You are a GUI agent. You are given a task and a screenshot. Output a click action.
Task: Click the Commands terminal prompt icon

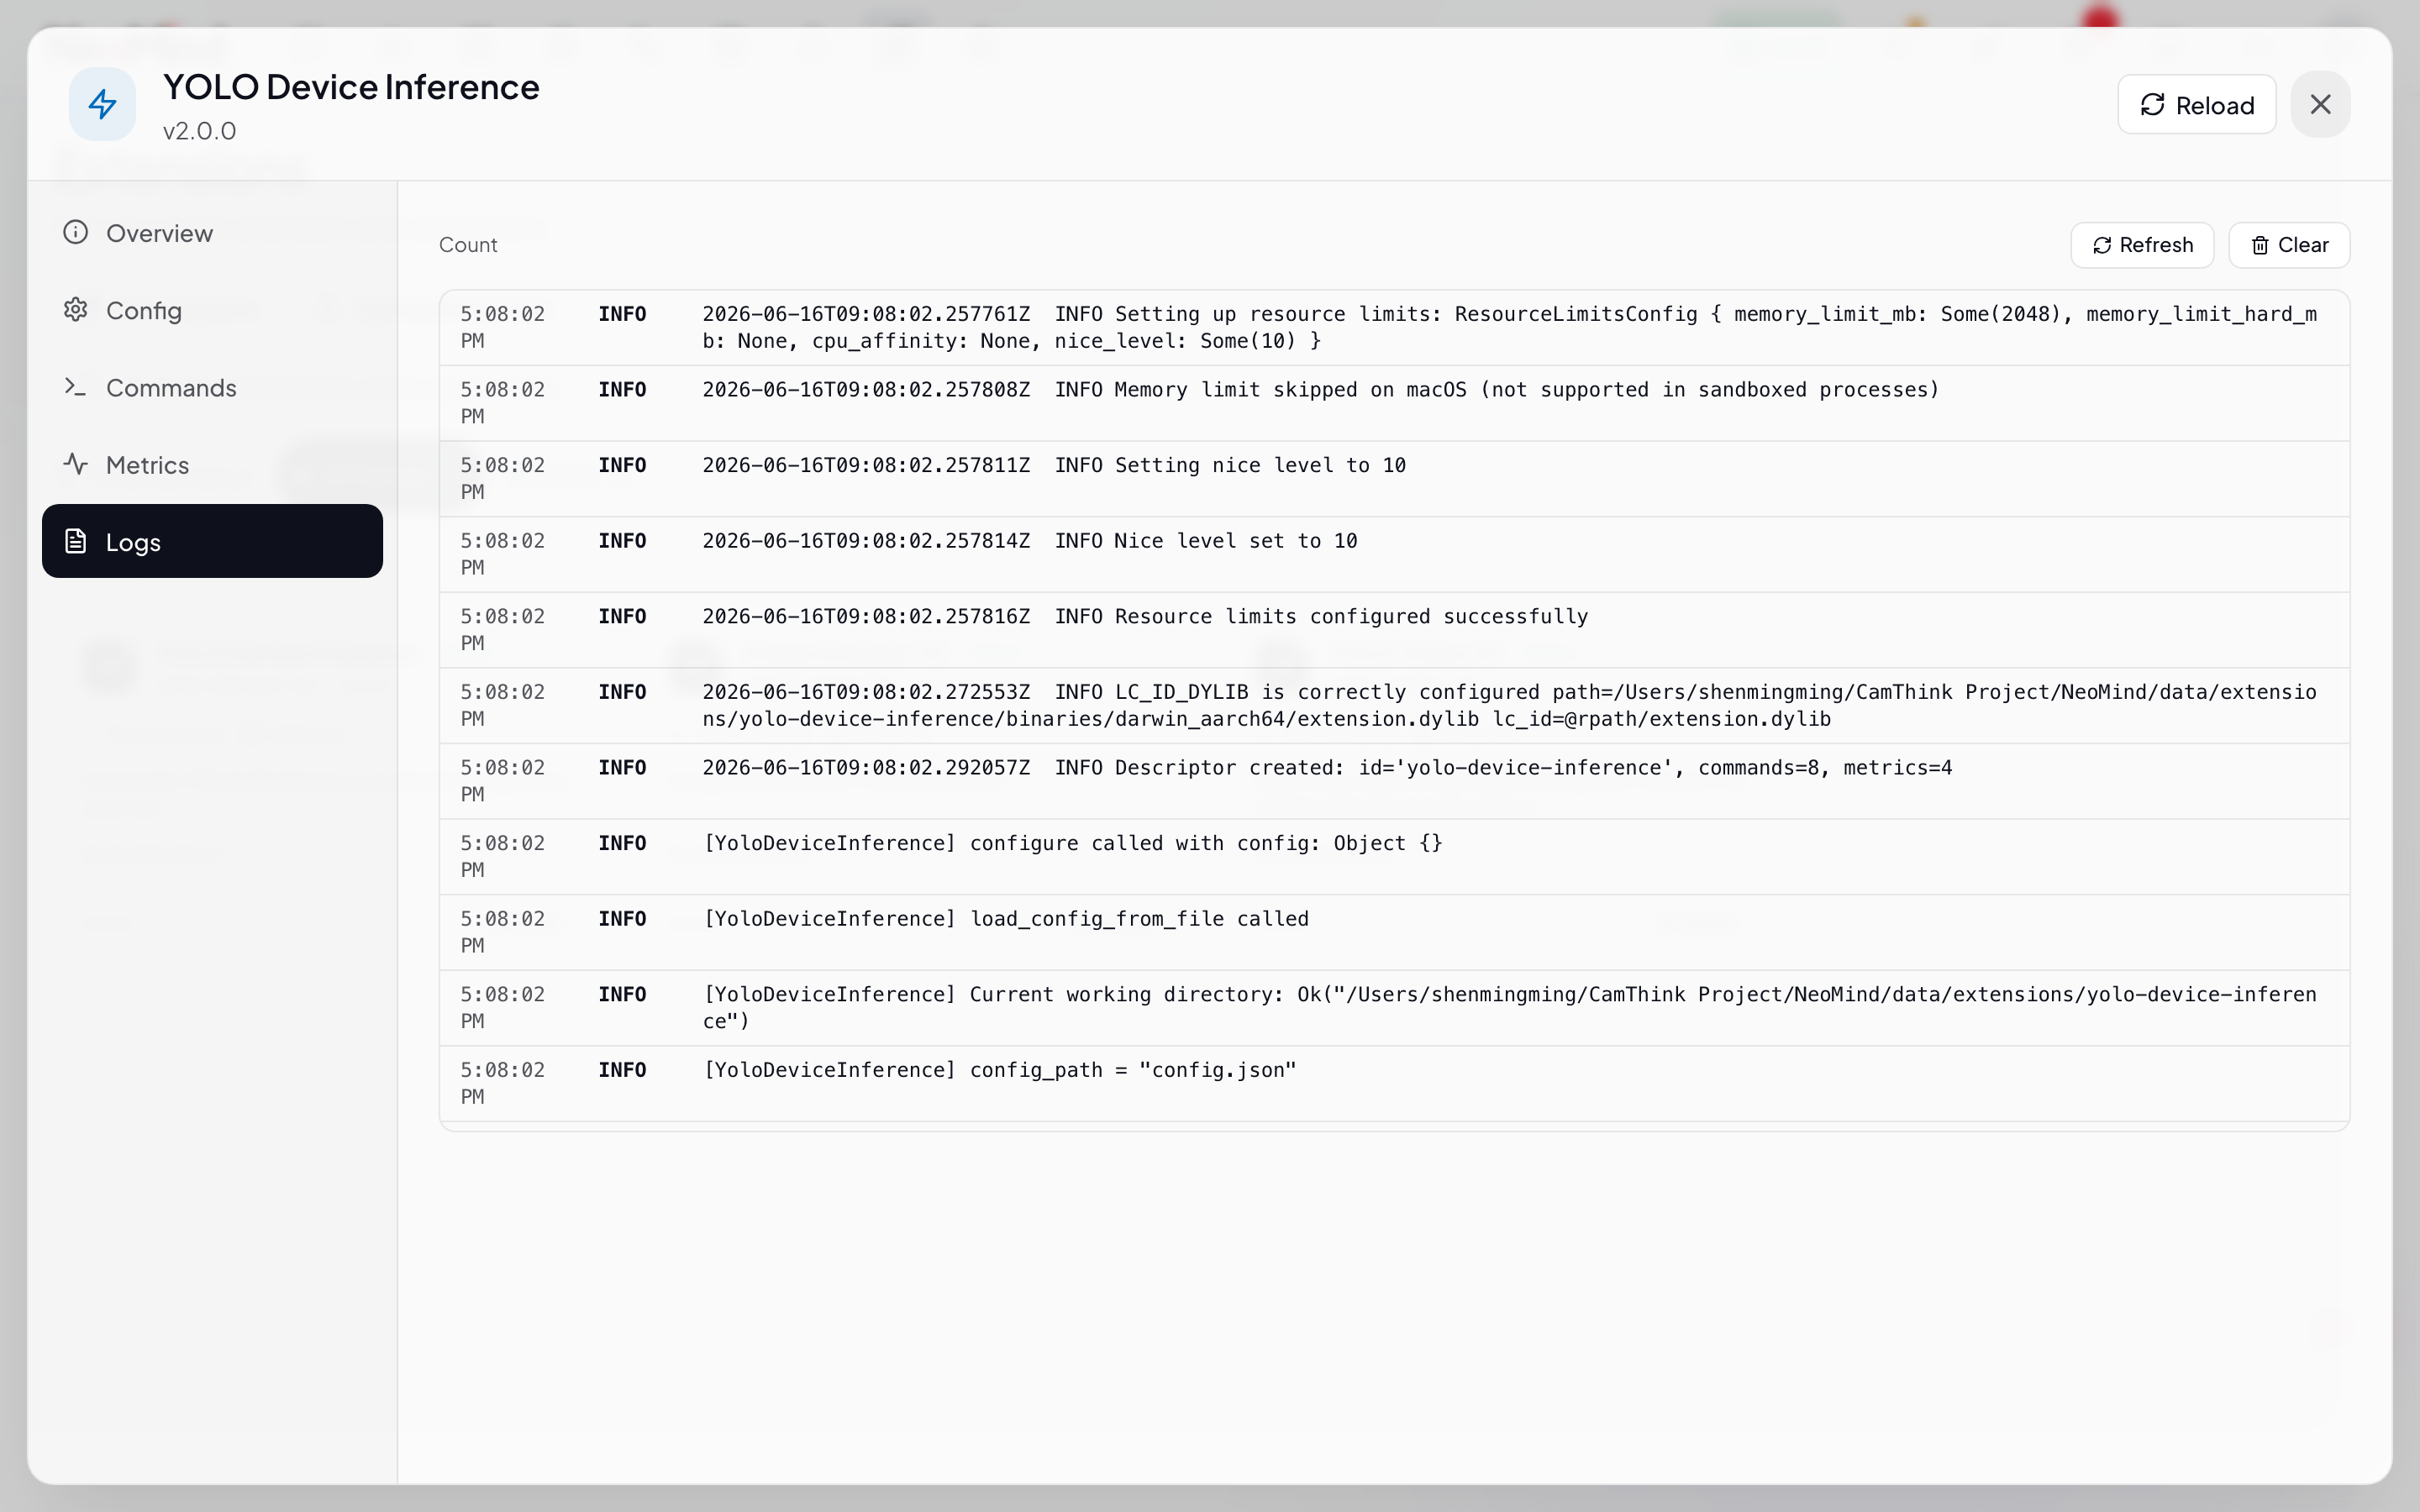point(76,387)
